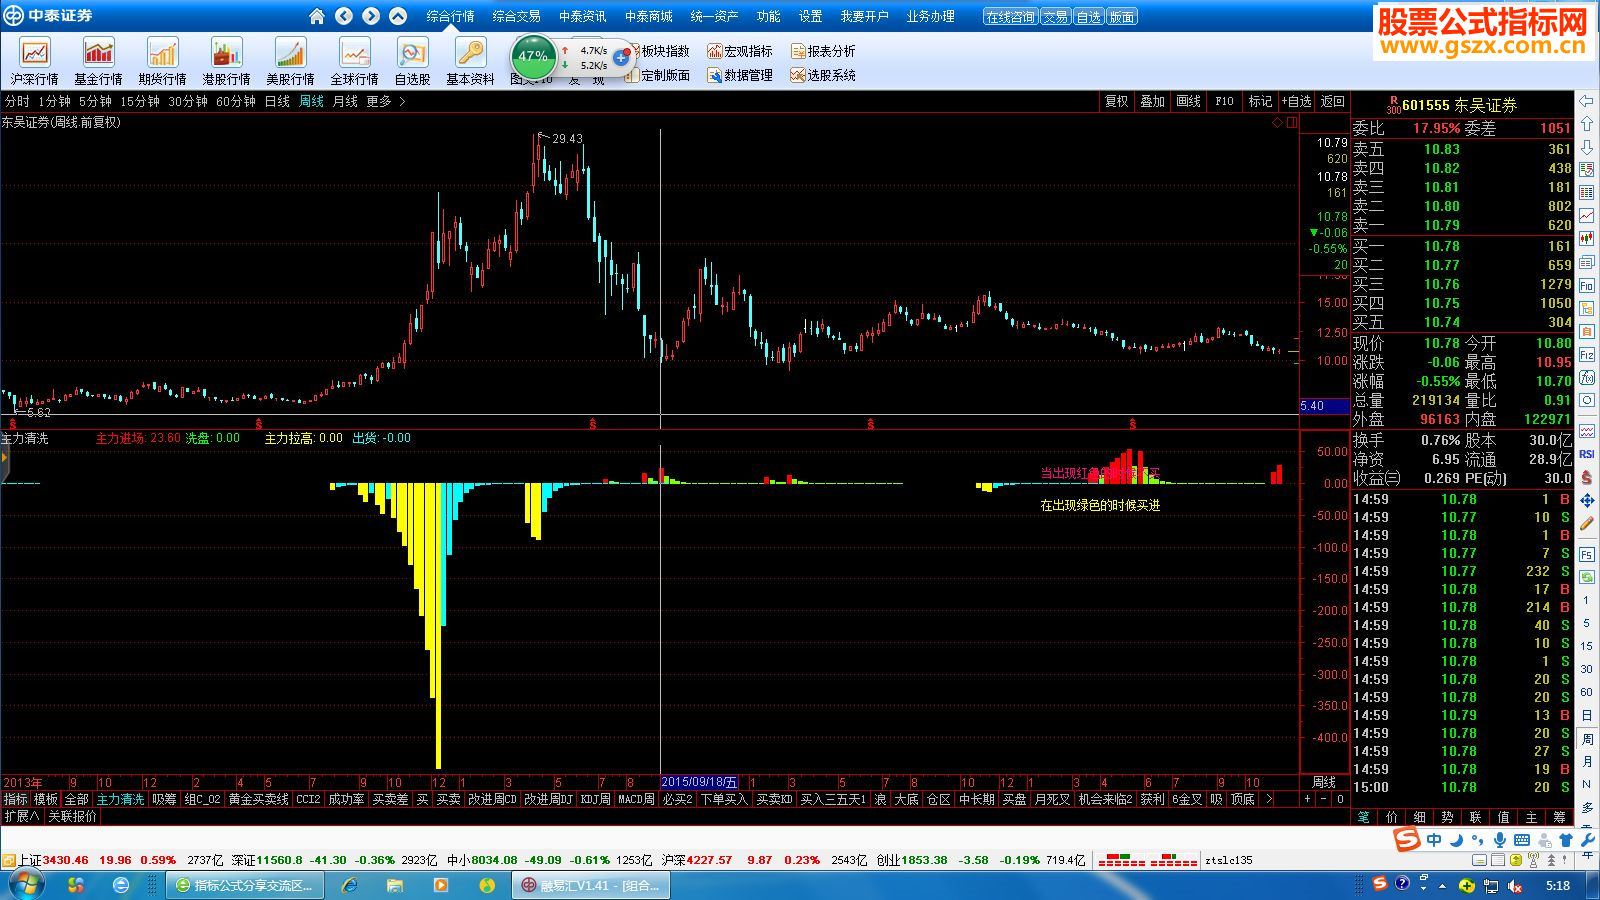Click 在线咨询 button

(x=1010, y=16)
